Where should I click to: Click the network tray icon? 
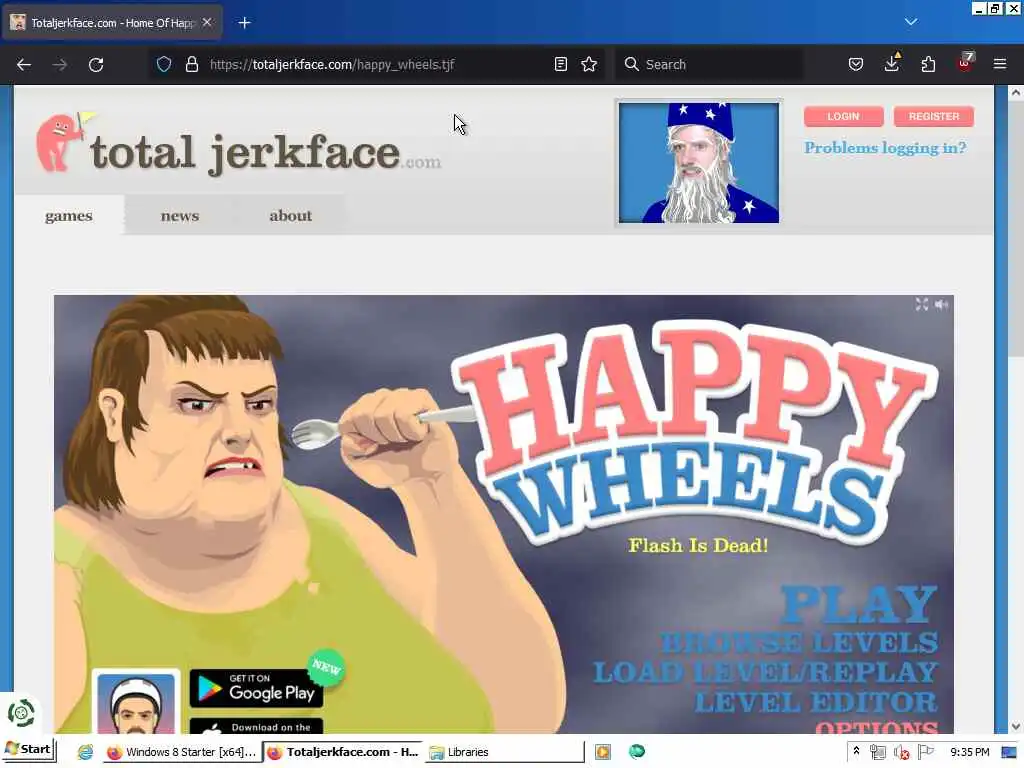point(878,752)
